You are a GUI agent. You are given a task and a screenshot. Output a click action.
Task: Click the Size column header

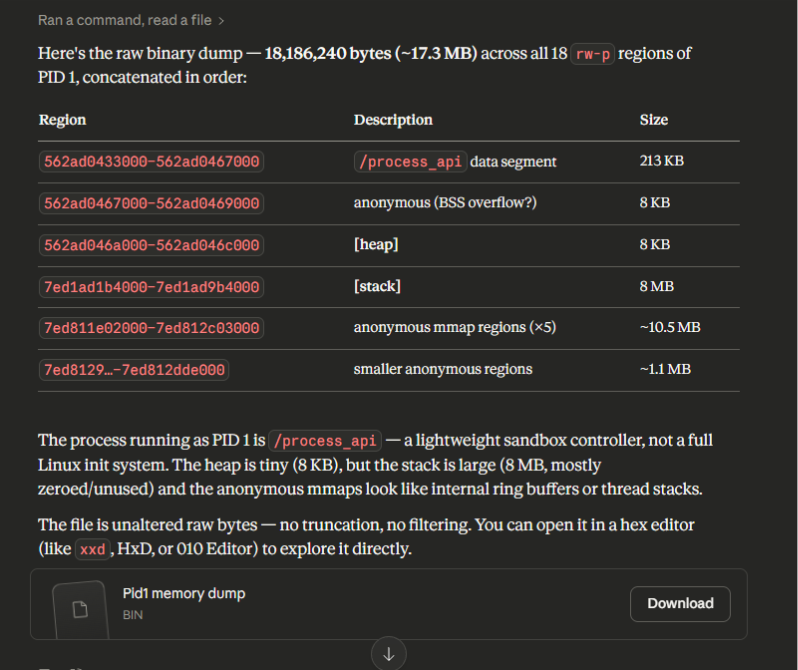pos(653,120)
